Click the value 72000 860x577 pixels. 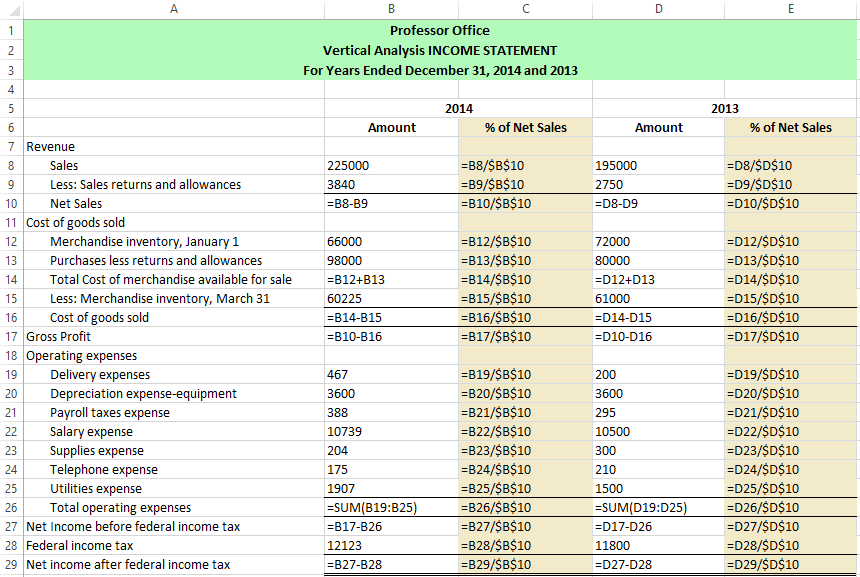coord(658,241)
